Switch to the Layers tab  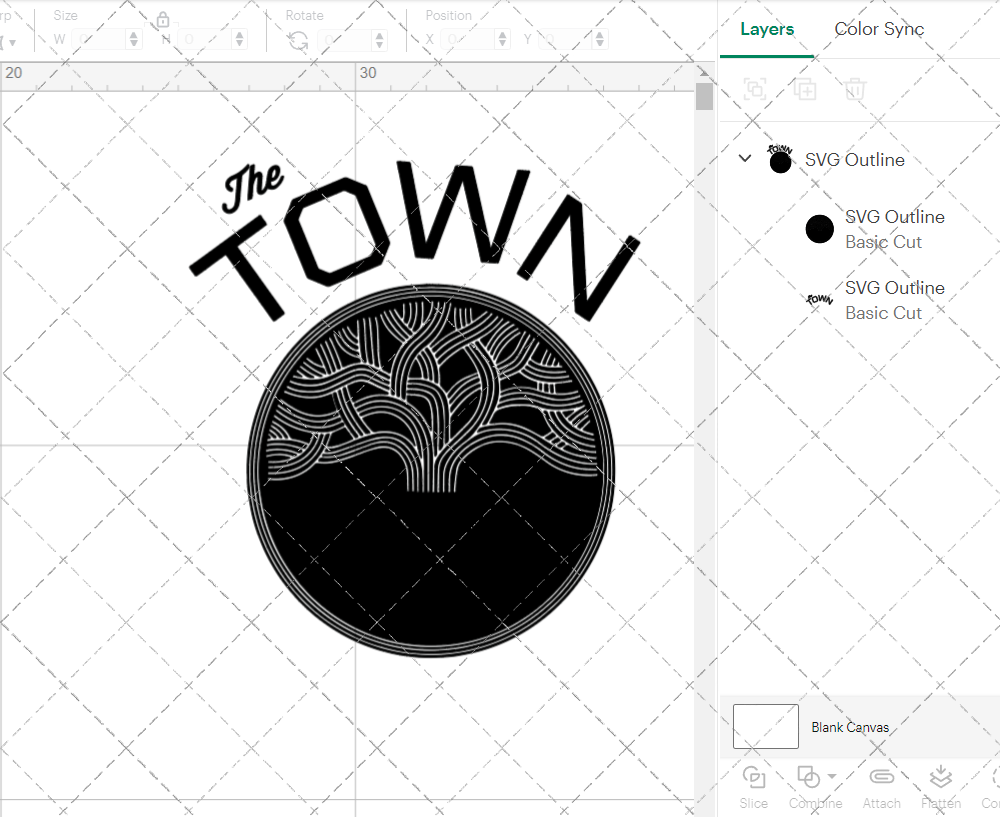tap(767, 29)
